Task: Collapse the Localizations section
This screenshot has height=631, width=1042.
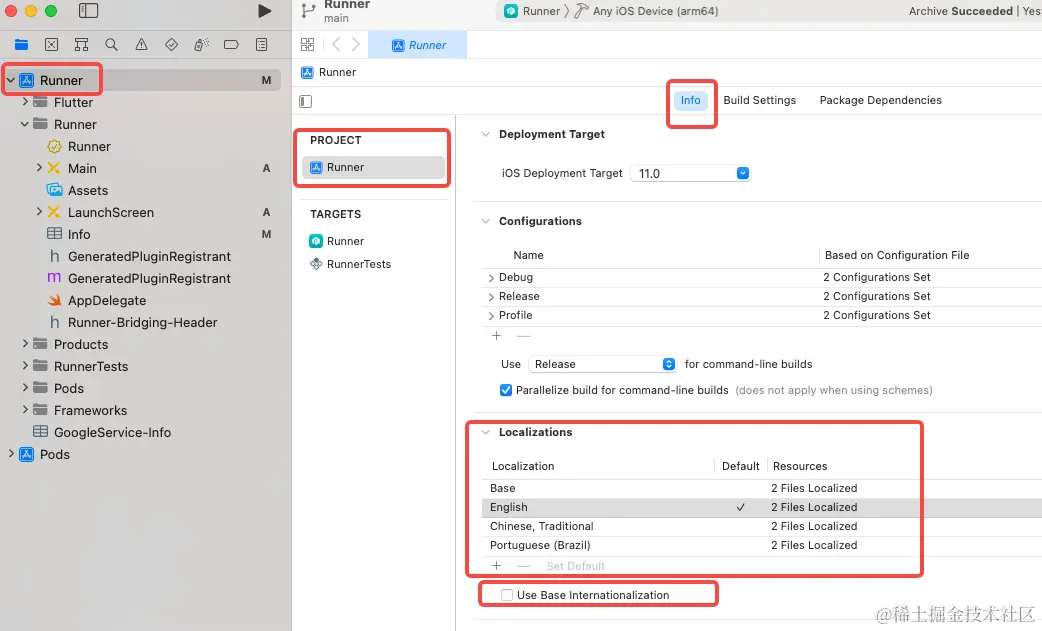Action: pos(486,432)
